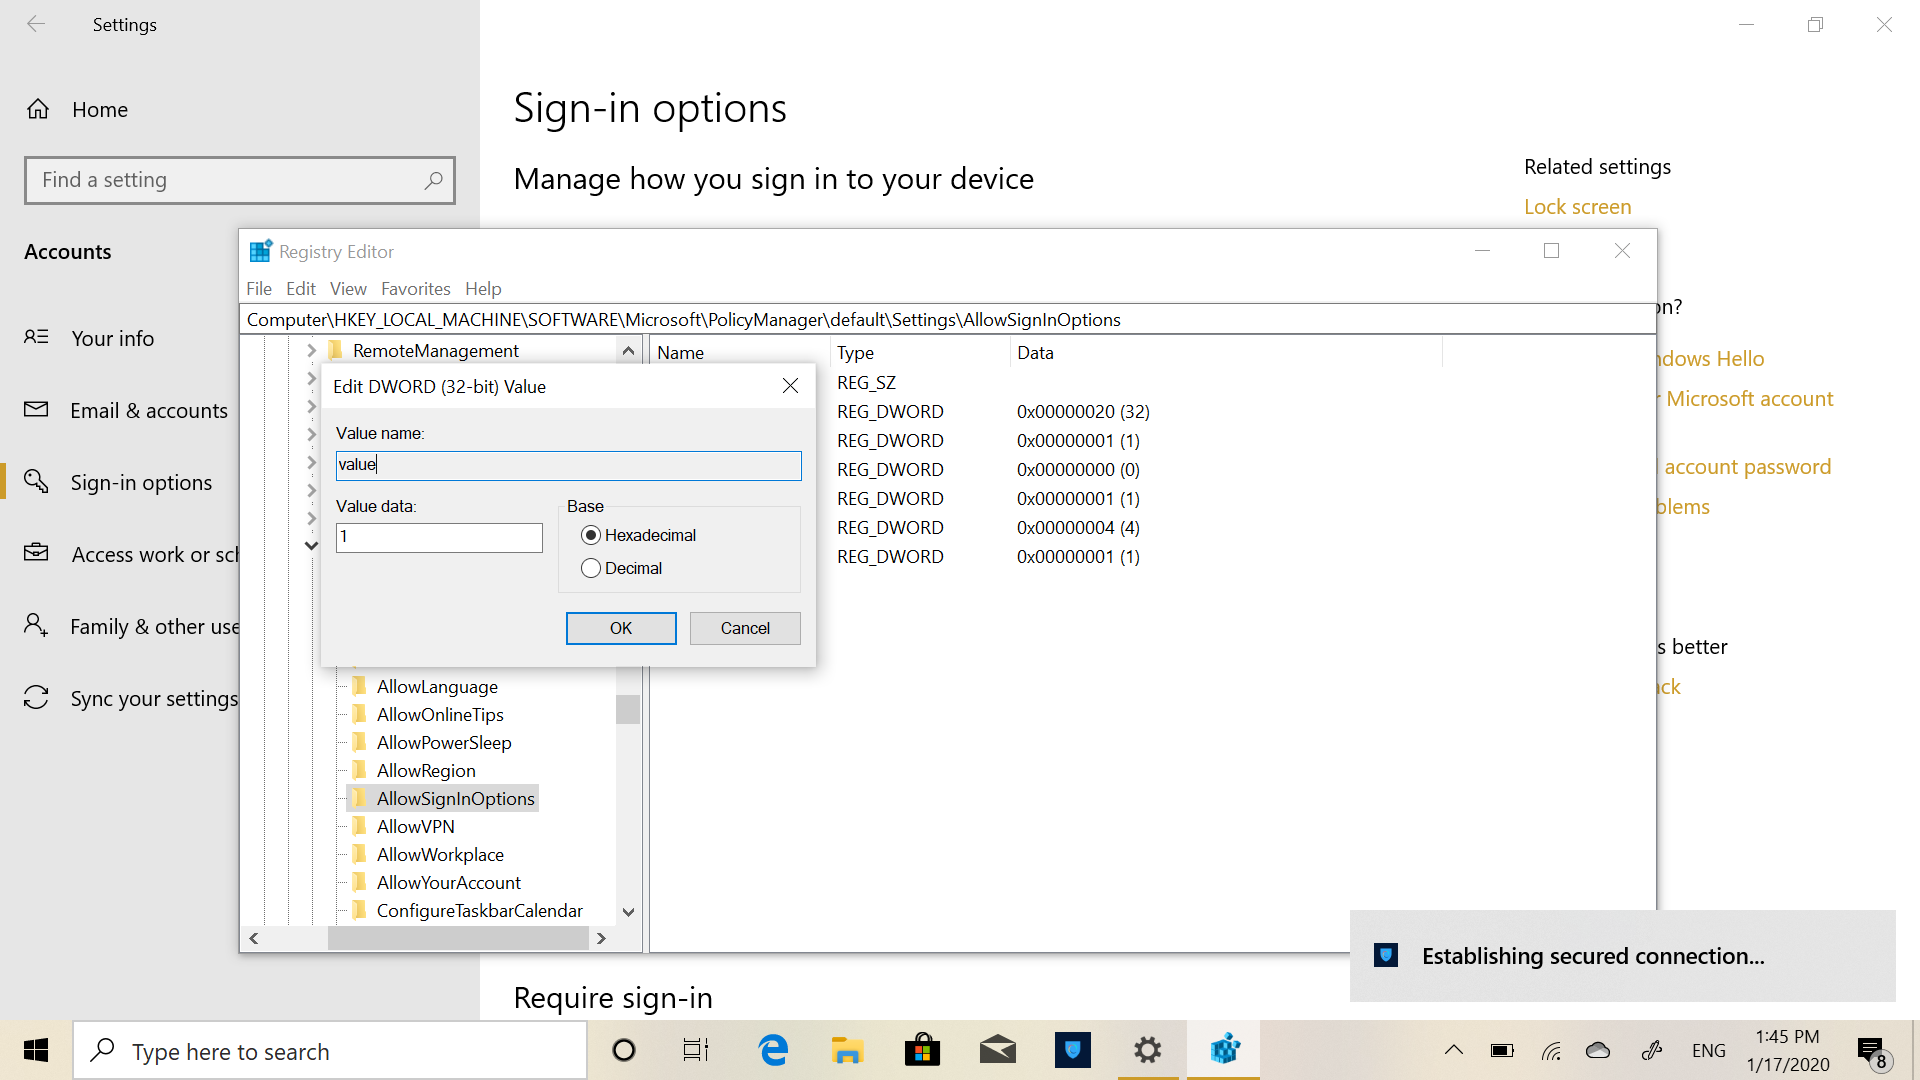Open the Windows Ink pen tray icon
Image resolution: width=1920 pixels, height=1080 pixels.
click(x=1652, y=1050)
